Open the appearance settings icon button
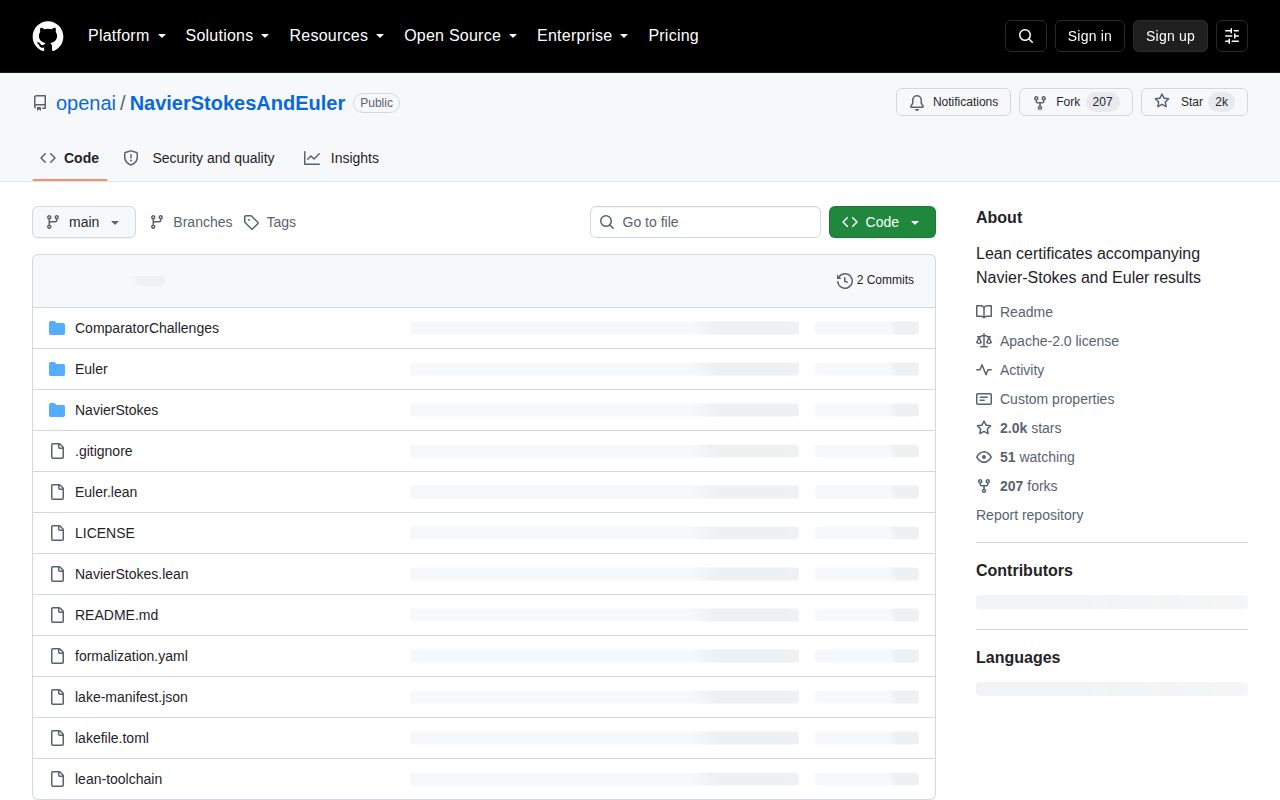1280x800 pixels. coord(1232,36)
